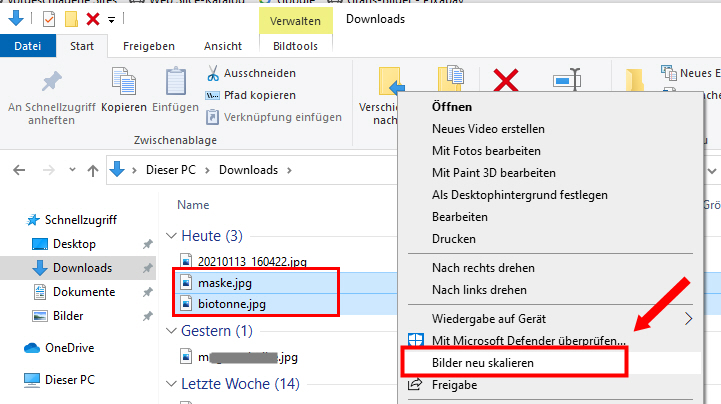
Task: Click the red X Löschen icon
Action: pos(506,84)
